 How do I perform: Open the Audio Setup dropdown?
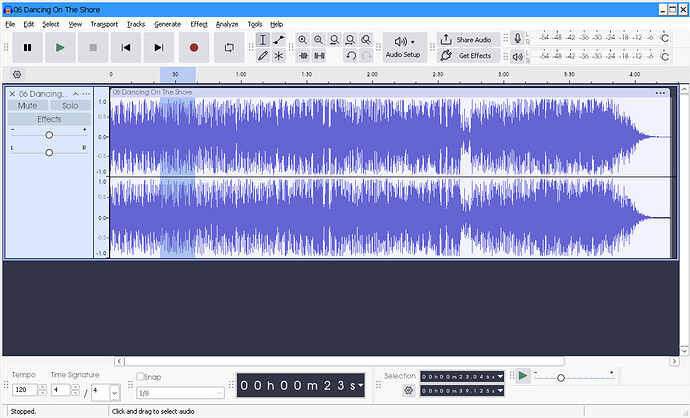(404, 48)
